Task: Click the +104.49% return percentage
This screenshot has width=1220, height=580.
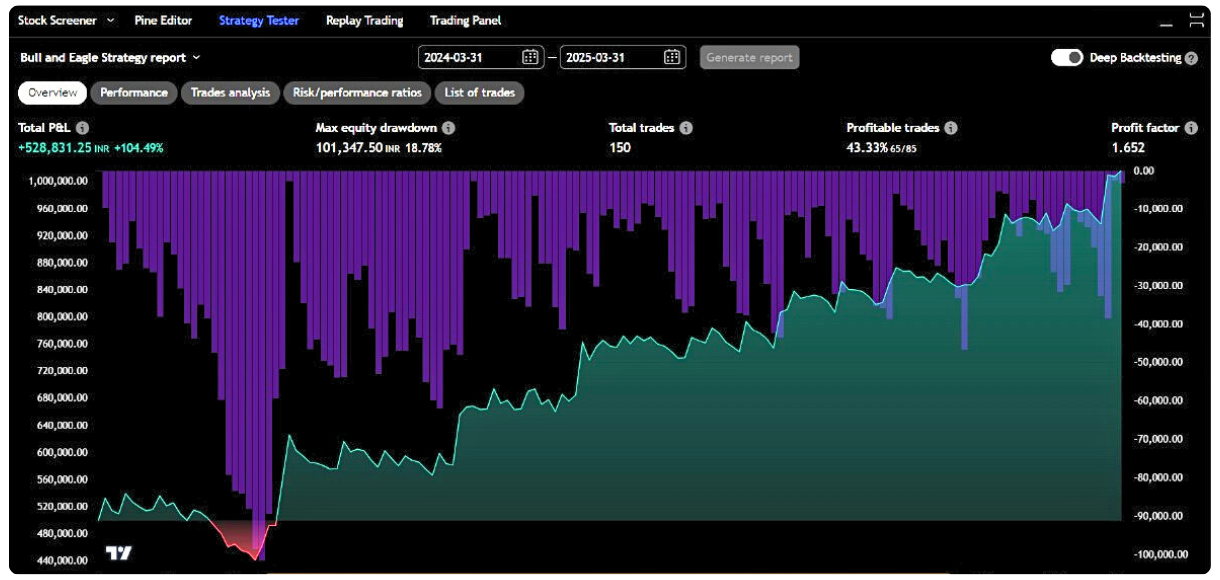Action: click(x=139, y=148)
